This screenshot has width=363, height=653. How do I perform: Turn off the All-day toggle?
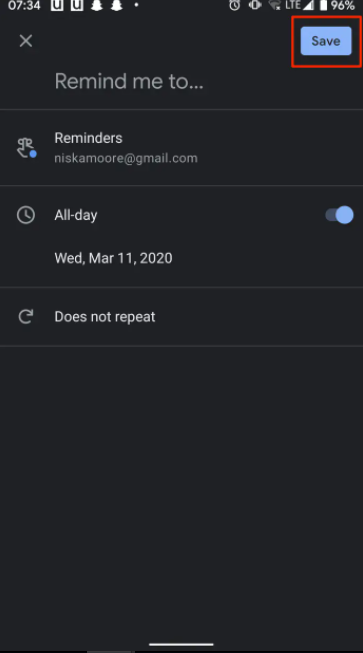[x=339, y=215]
